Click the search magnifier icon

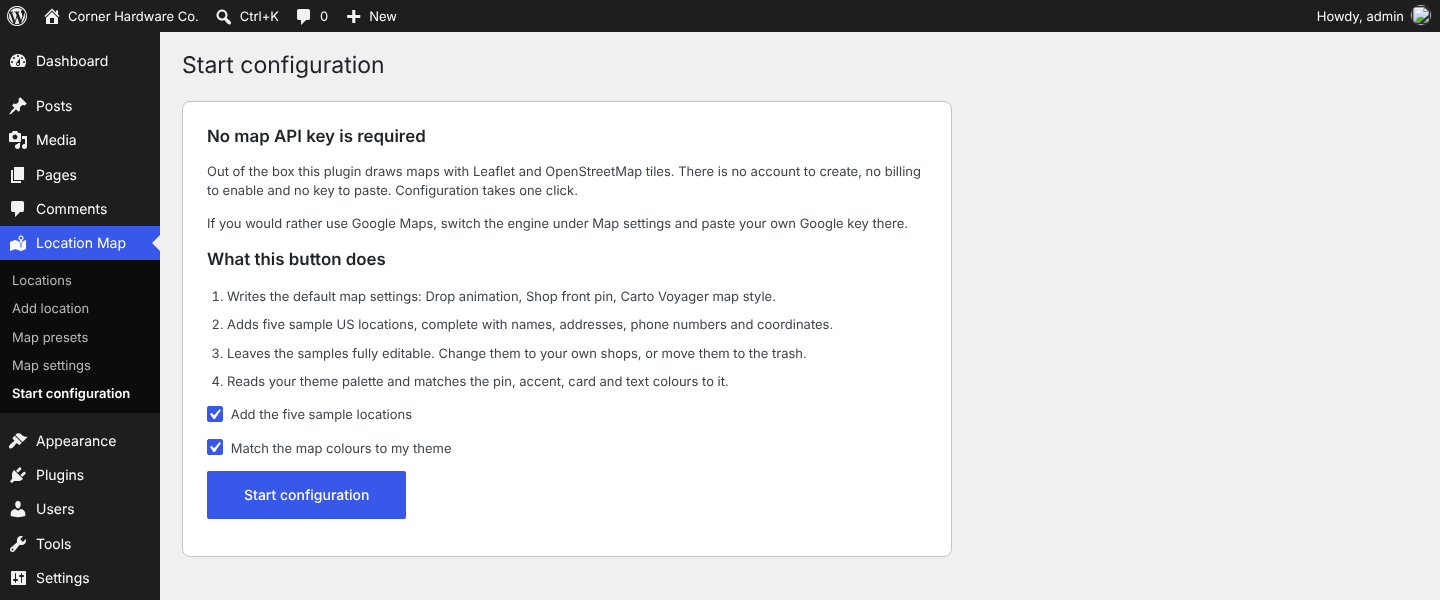(x=223, y=16)
